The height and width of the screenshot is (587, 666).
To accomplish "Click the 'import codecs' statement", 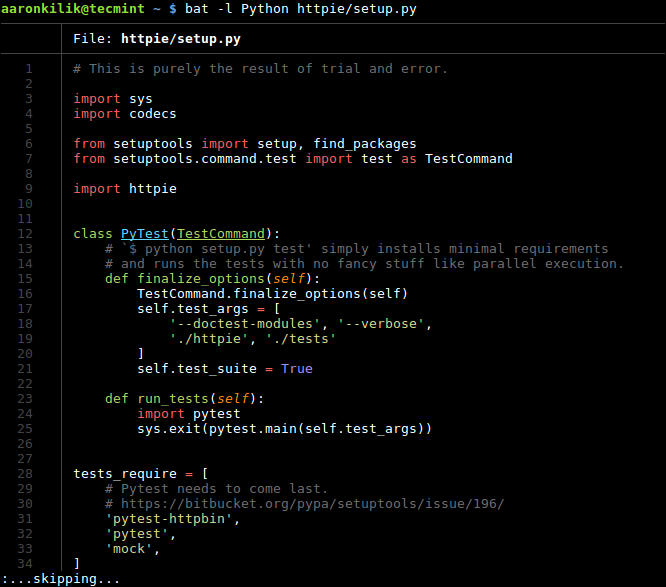I will [x=125, y=114].
